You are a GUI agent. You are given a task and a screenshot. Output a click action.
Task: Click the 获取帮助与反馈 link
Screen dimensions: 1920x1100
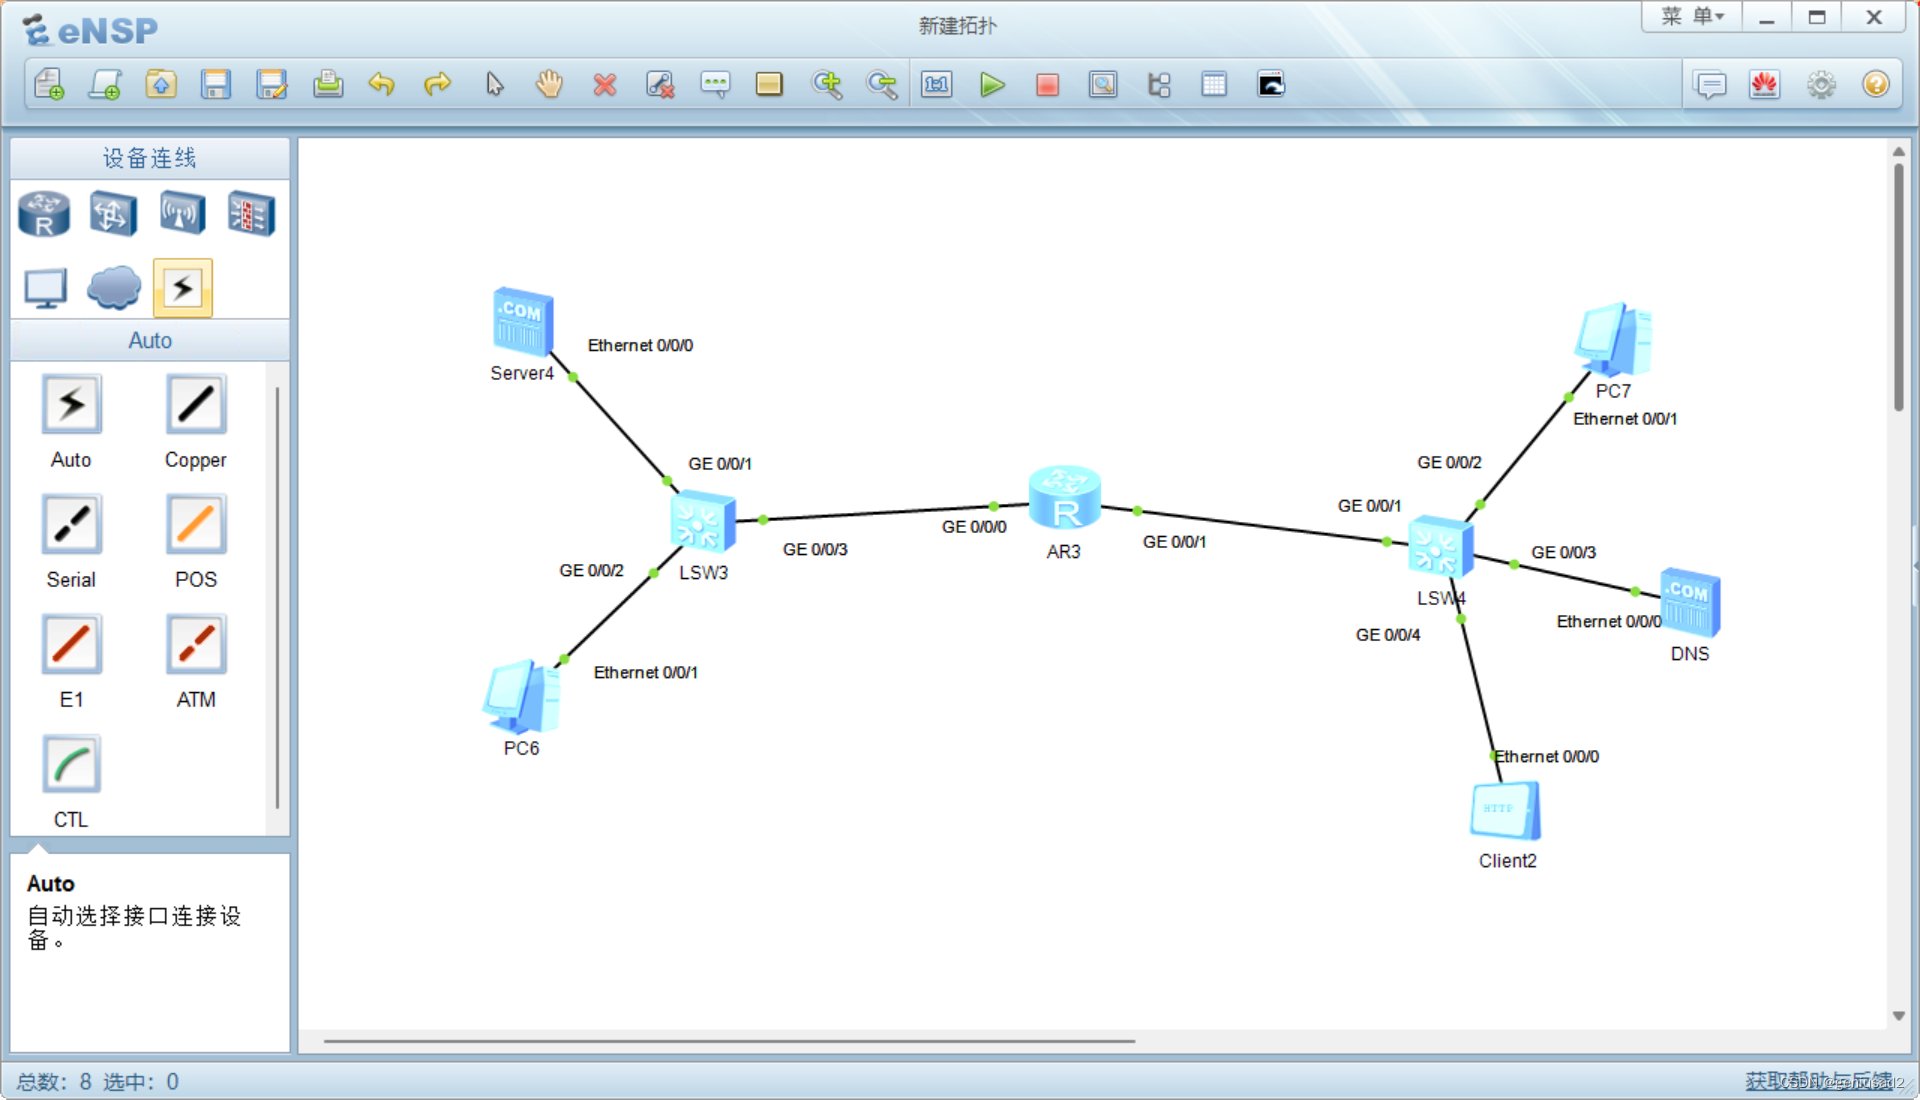pos(1817,1081)
